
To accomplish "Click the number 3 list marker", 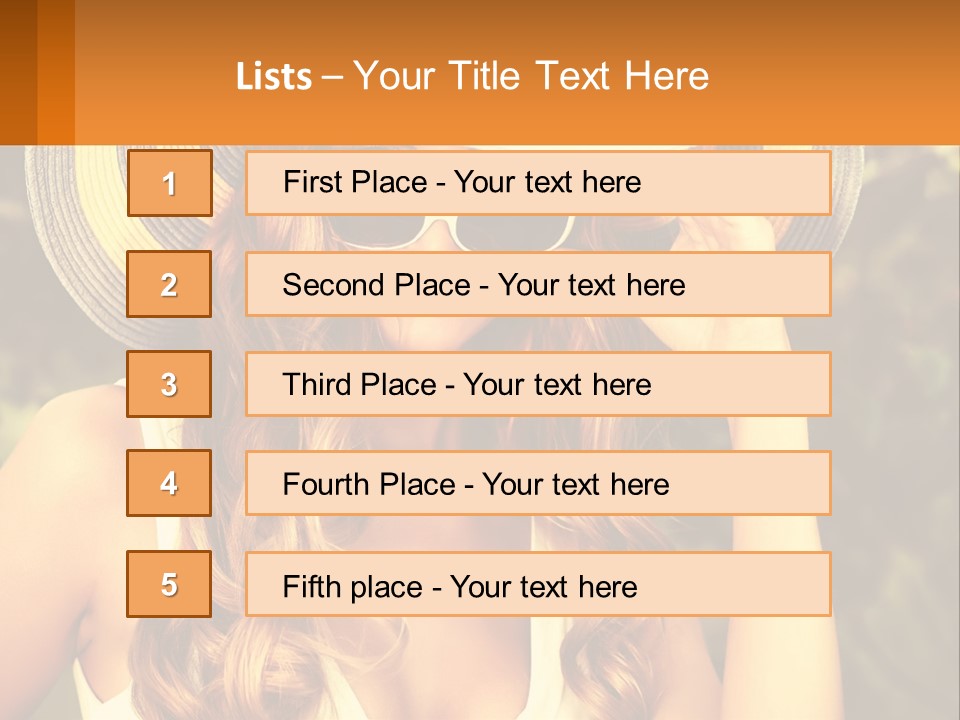I will [169, 384].
